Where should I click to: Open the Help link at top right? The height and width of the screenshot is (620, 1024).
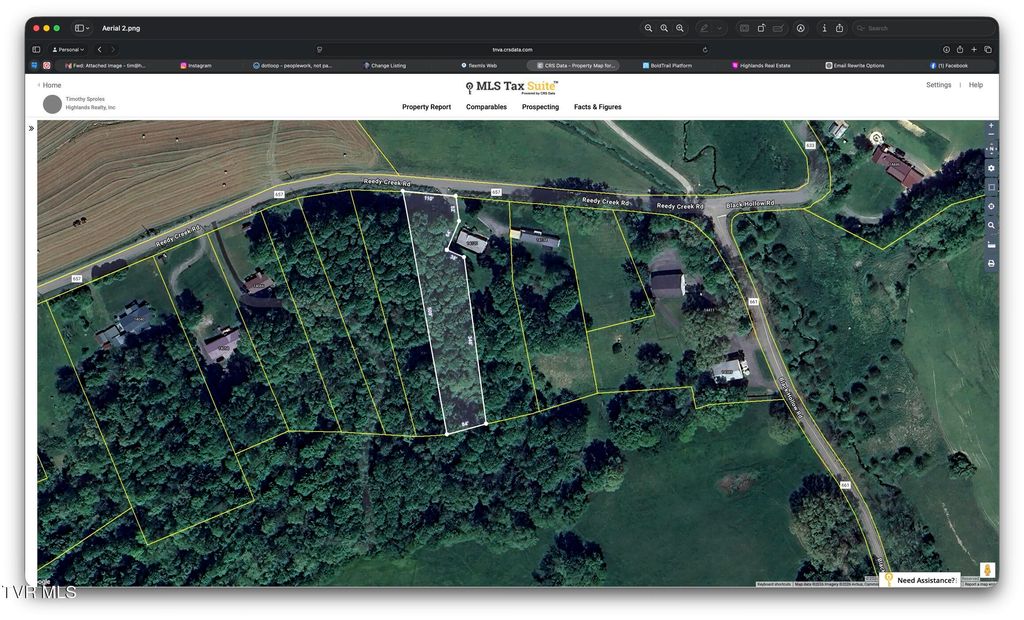(975, 85)
